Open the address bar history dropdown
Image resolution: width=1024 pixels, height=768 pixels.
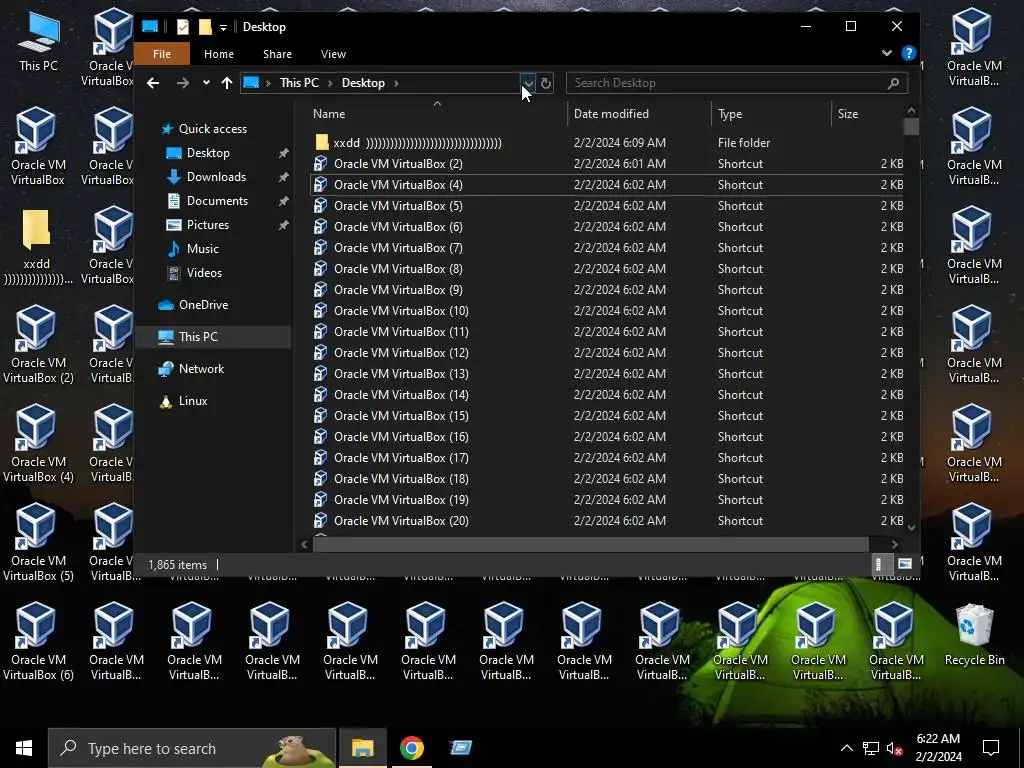[528, 83]
